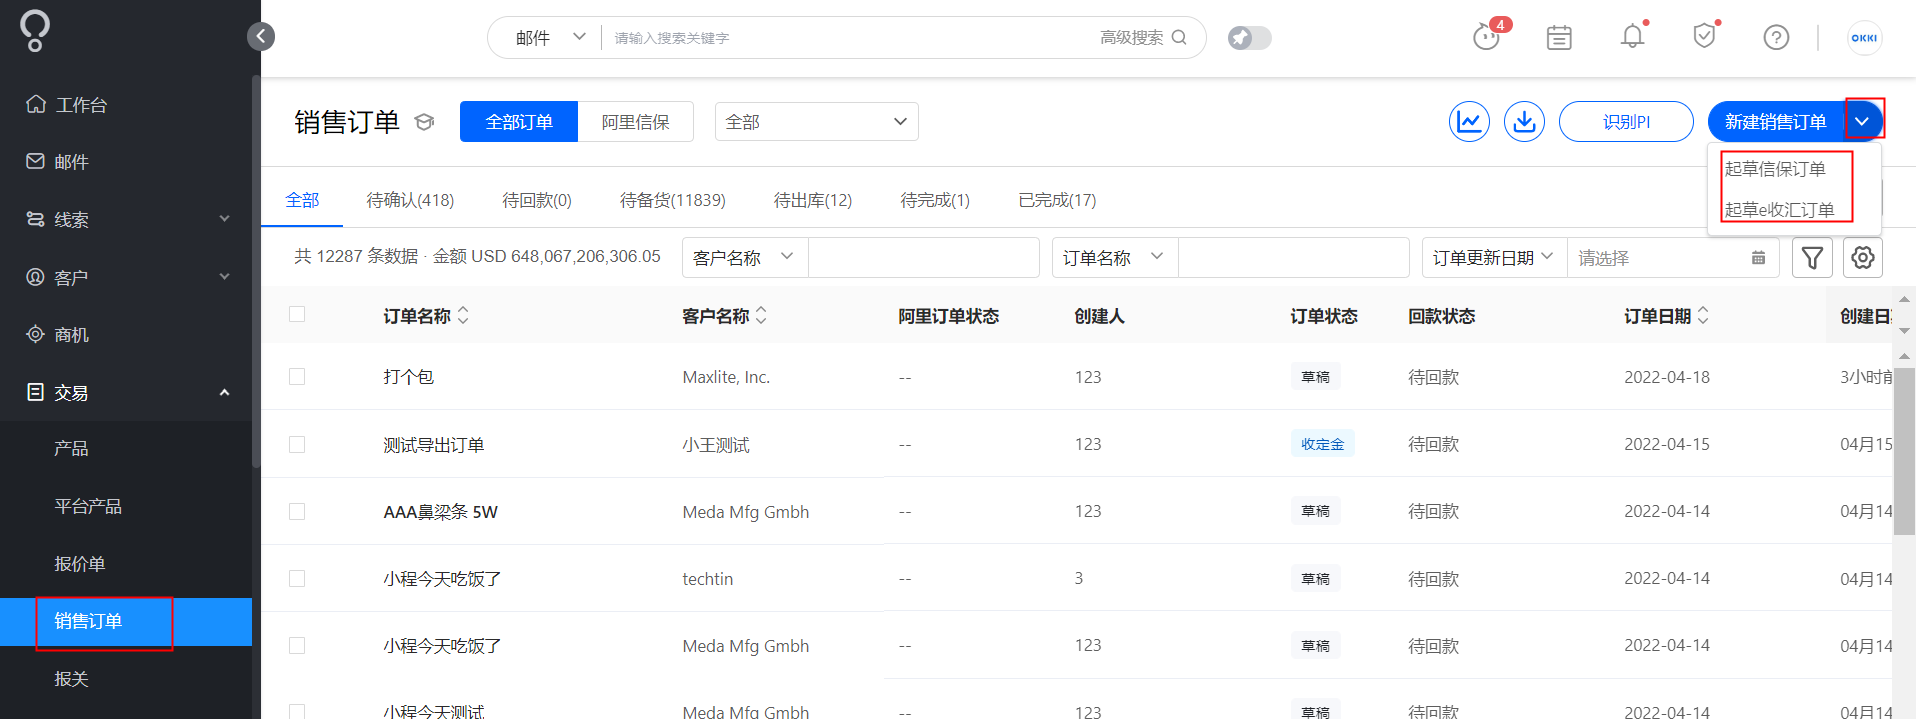This screenshot has width=1916, height=719.
Task: Click the calendar icon in the date picker field
Action: [1758, 258]
